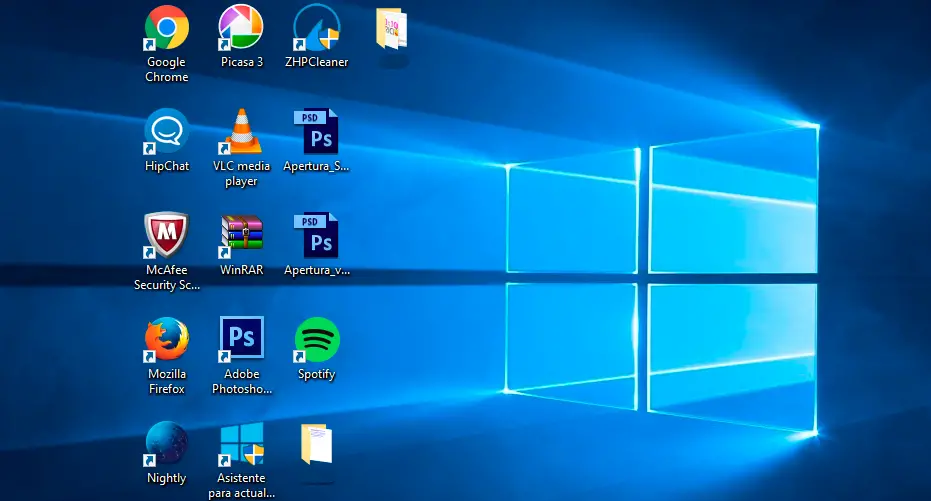
Task: Click the "Nightly" label text
Action: point(167,478)
